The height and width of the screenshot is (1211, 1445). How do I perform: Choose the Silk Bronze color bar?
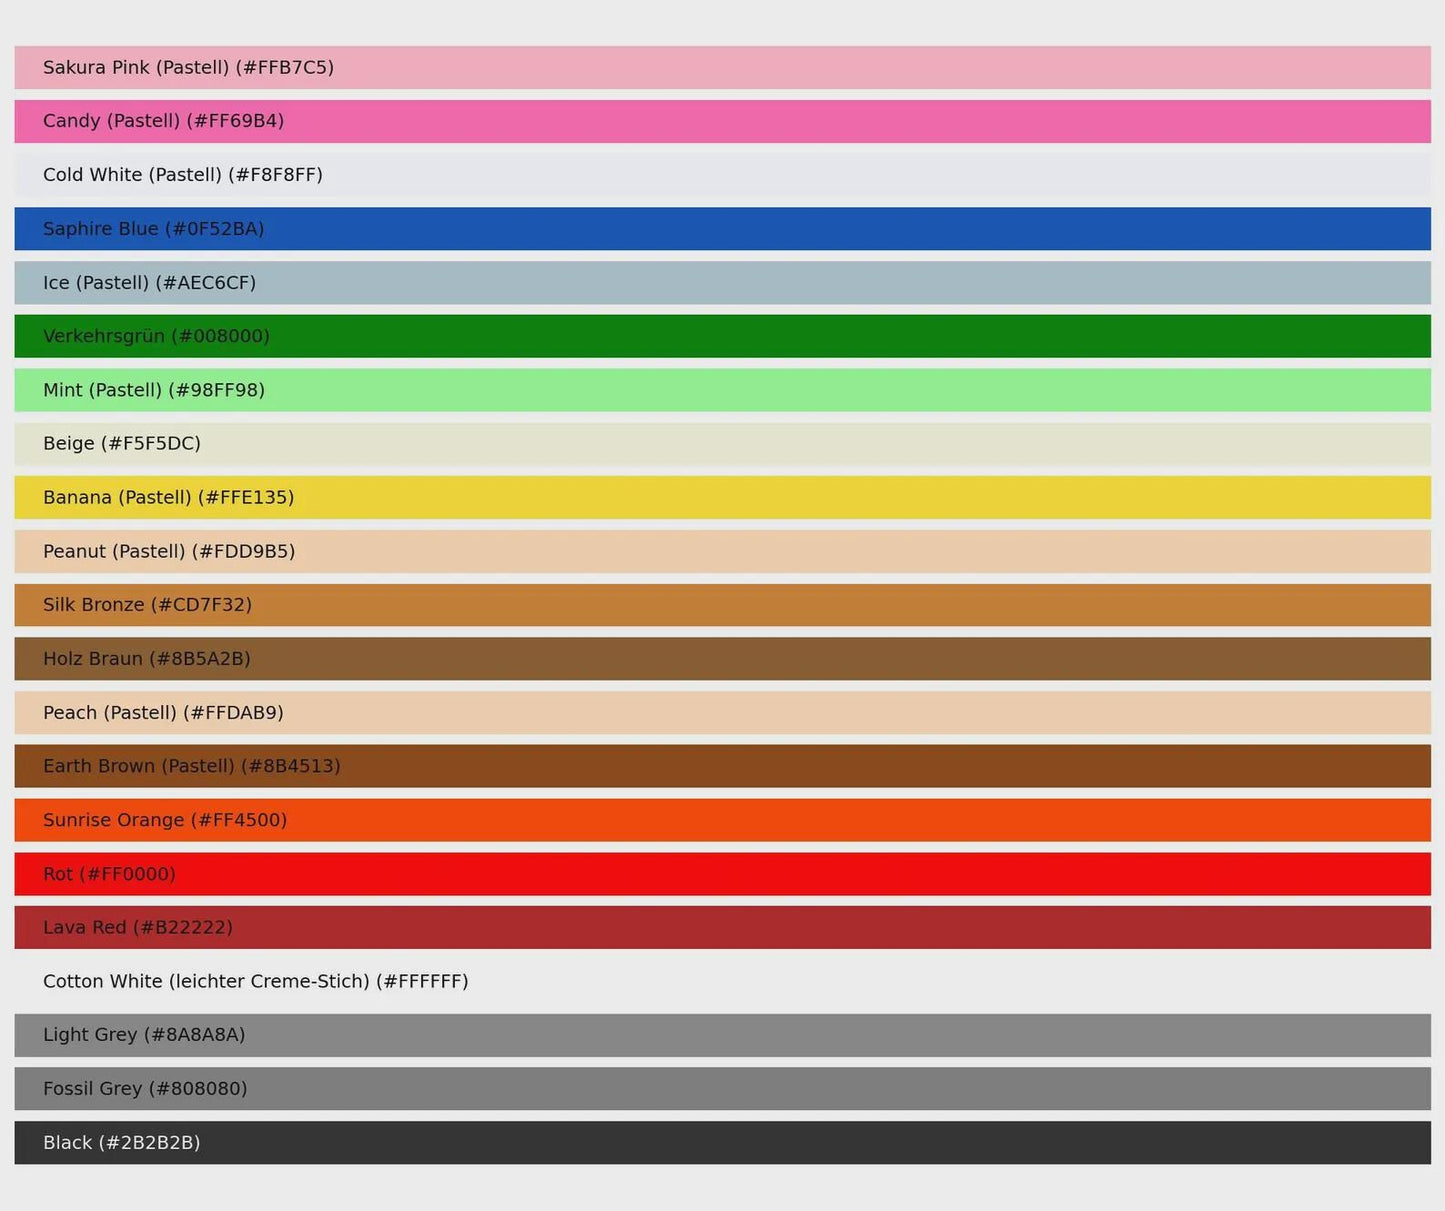tap(722, 605)
